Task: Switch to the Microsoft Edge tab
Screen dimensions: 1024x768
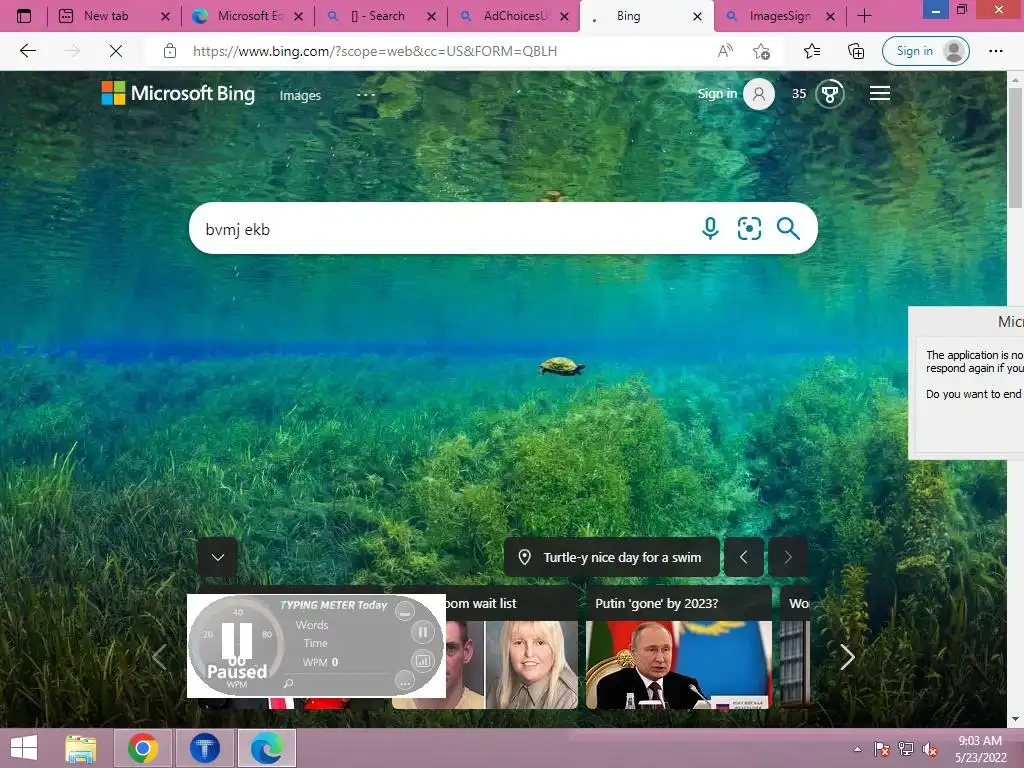Action: (249, 16)
